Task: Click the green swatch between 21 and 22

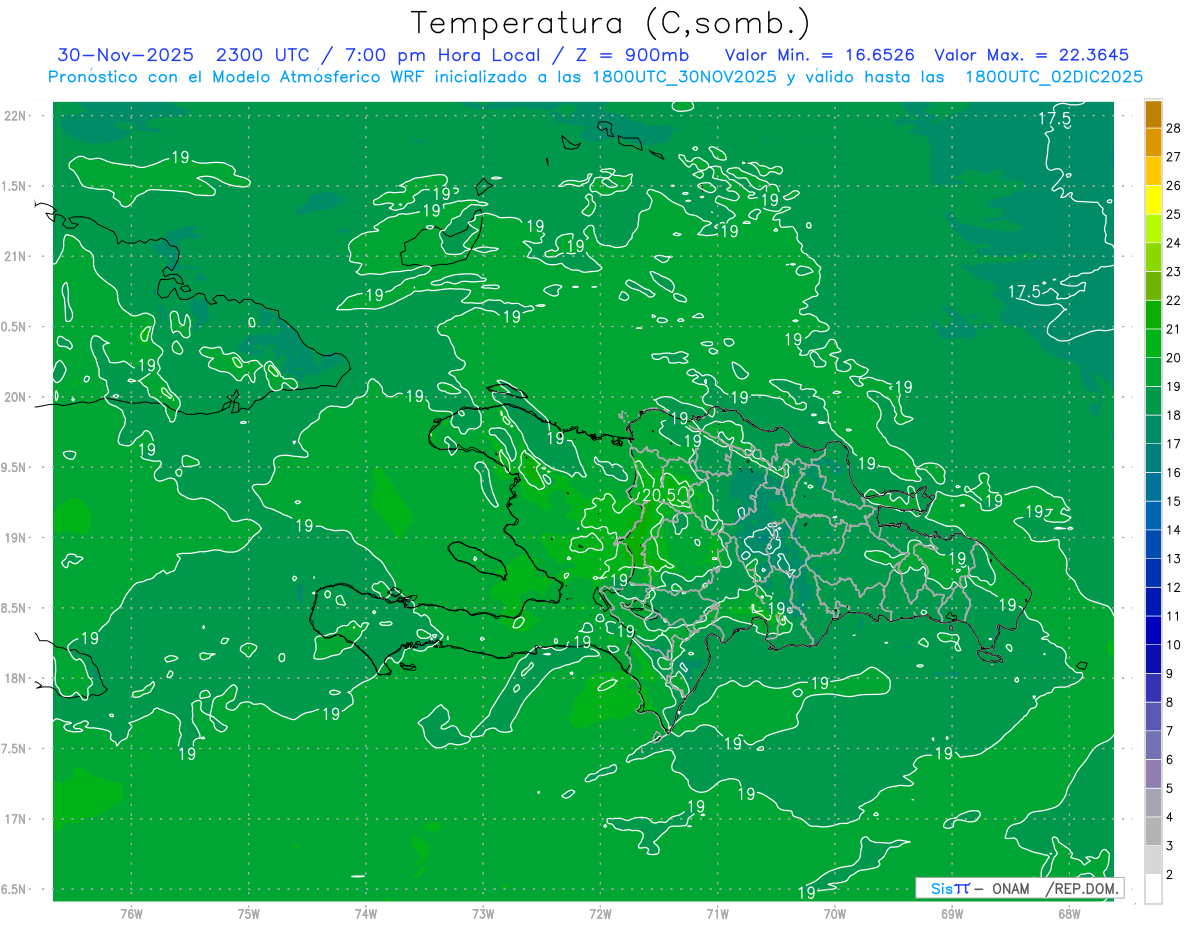Action: (x=1153, y=314)
